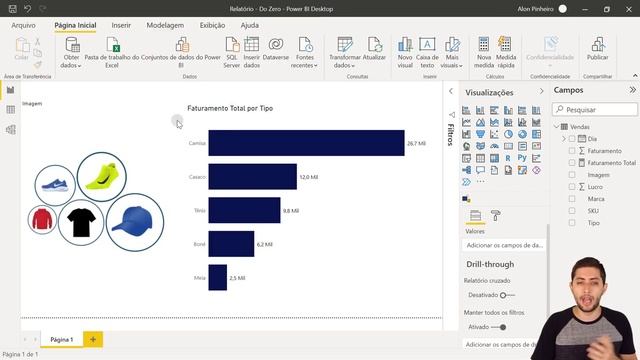Open the Obter dados dropdown
The width and height of the screenshot is (640, 360).
tap(71, 53)
